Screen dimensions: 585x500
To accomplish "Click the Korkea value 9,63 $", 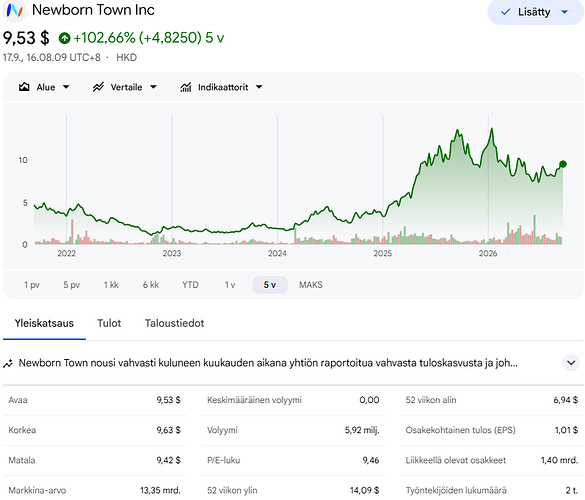I will (x=169, y=430).
